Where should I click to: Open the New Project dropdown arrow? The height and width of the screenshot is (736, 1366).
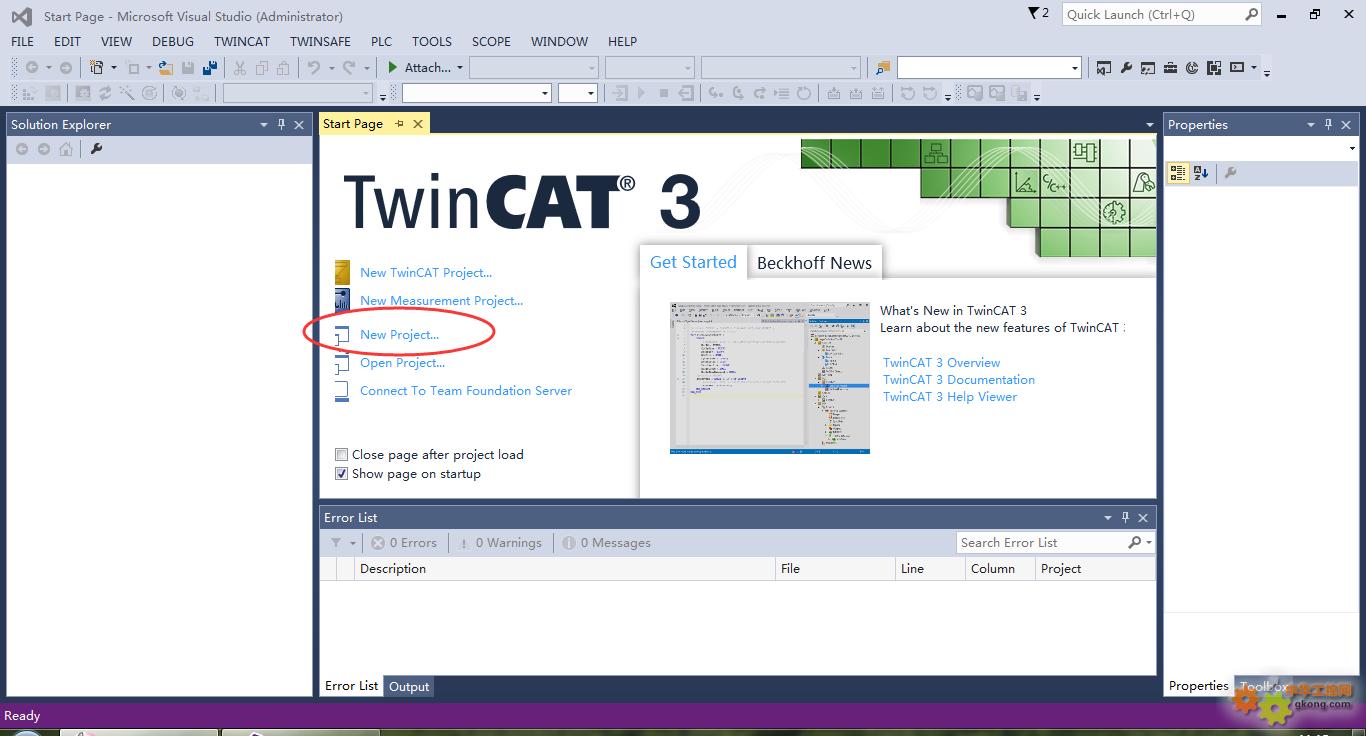pos(114,68)
